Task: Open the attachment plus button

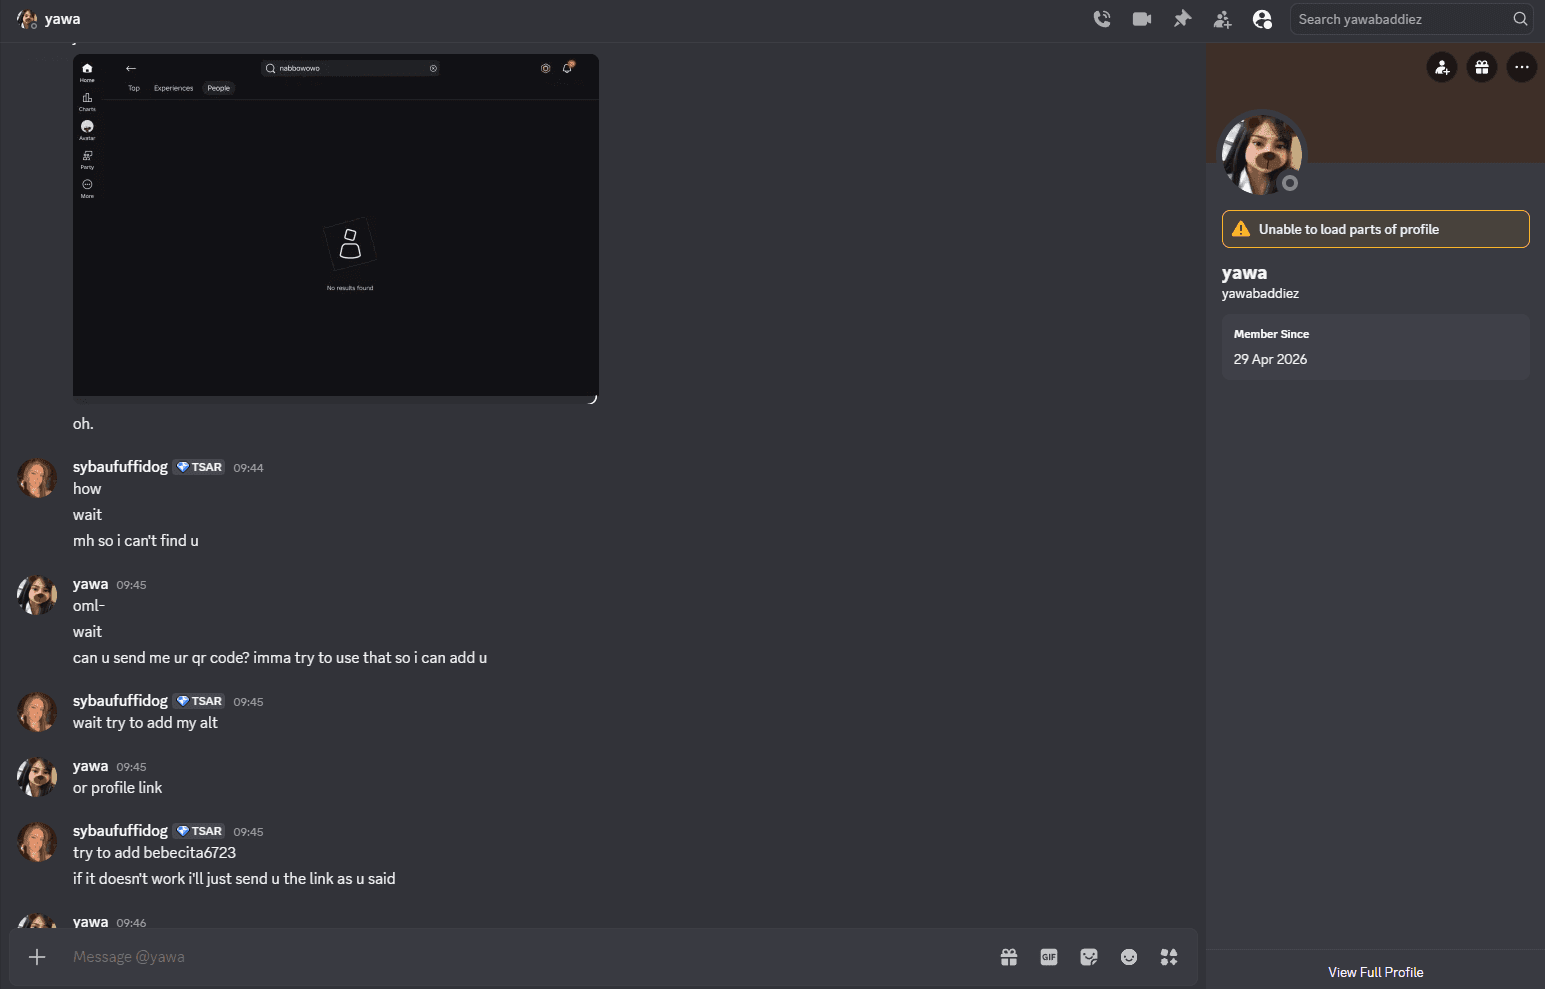Action: point(37,957)
